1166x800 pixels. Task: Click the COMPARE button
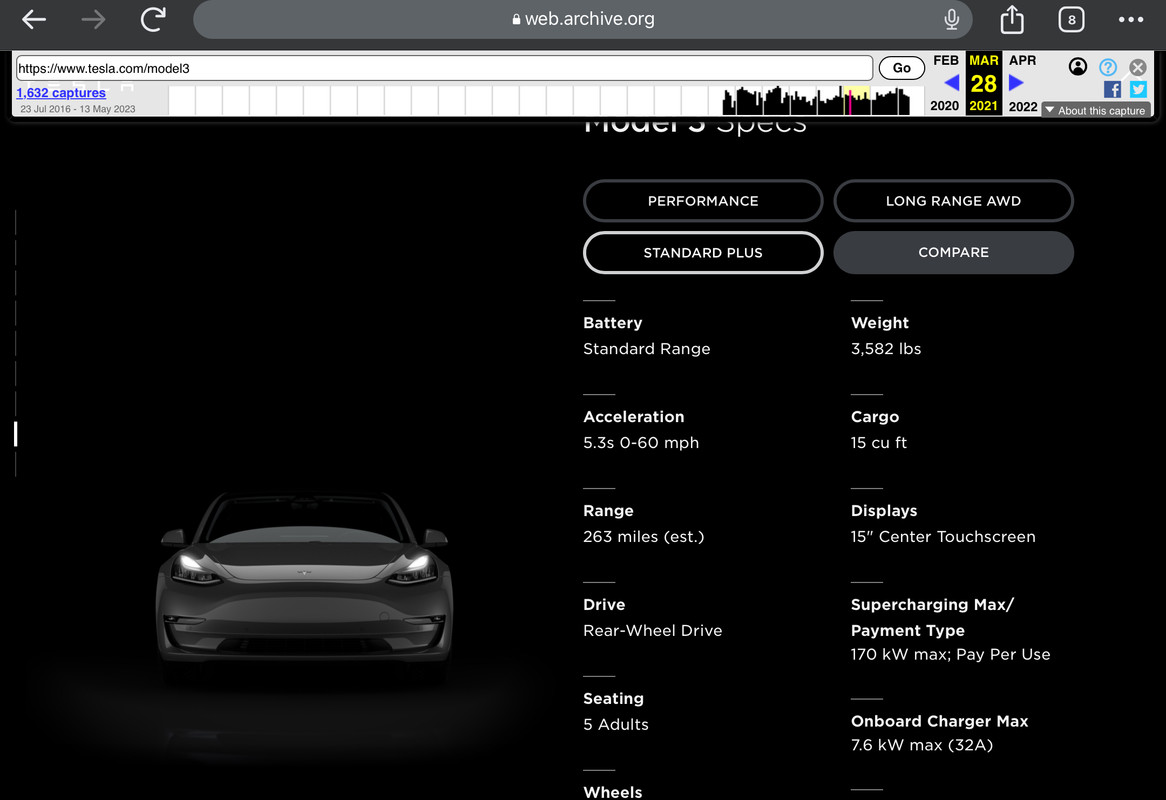[x=953, y=253]
